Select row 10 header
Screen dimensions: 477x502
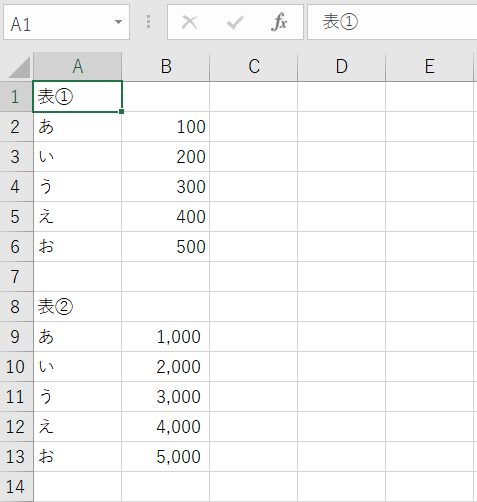[16, 367]
